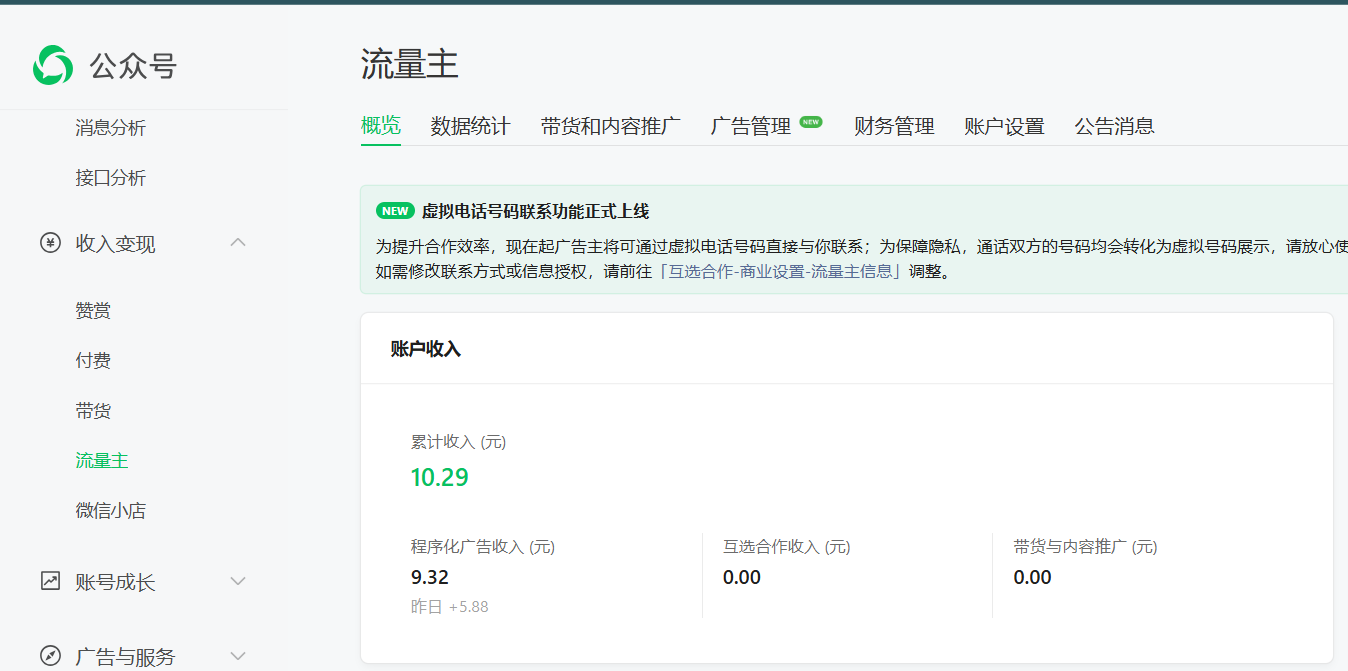
Task: Click the 累计收入 amount 10.29
Action: 439,478
